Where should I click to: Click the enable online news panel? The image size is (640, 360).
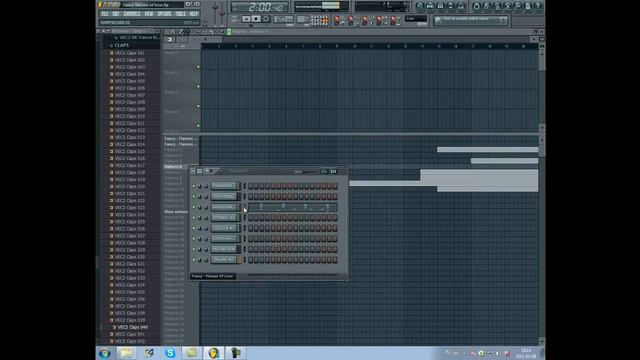[471, 20]
